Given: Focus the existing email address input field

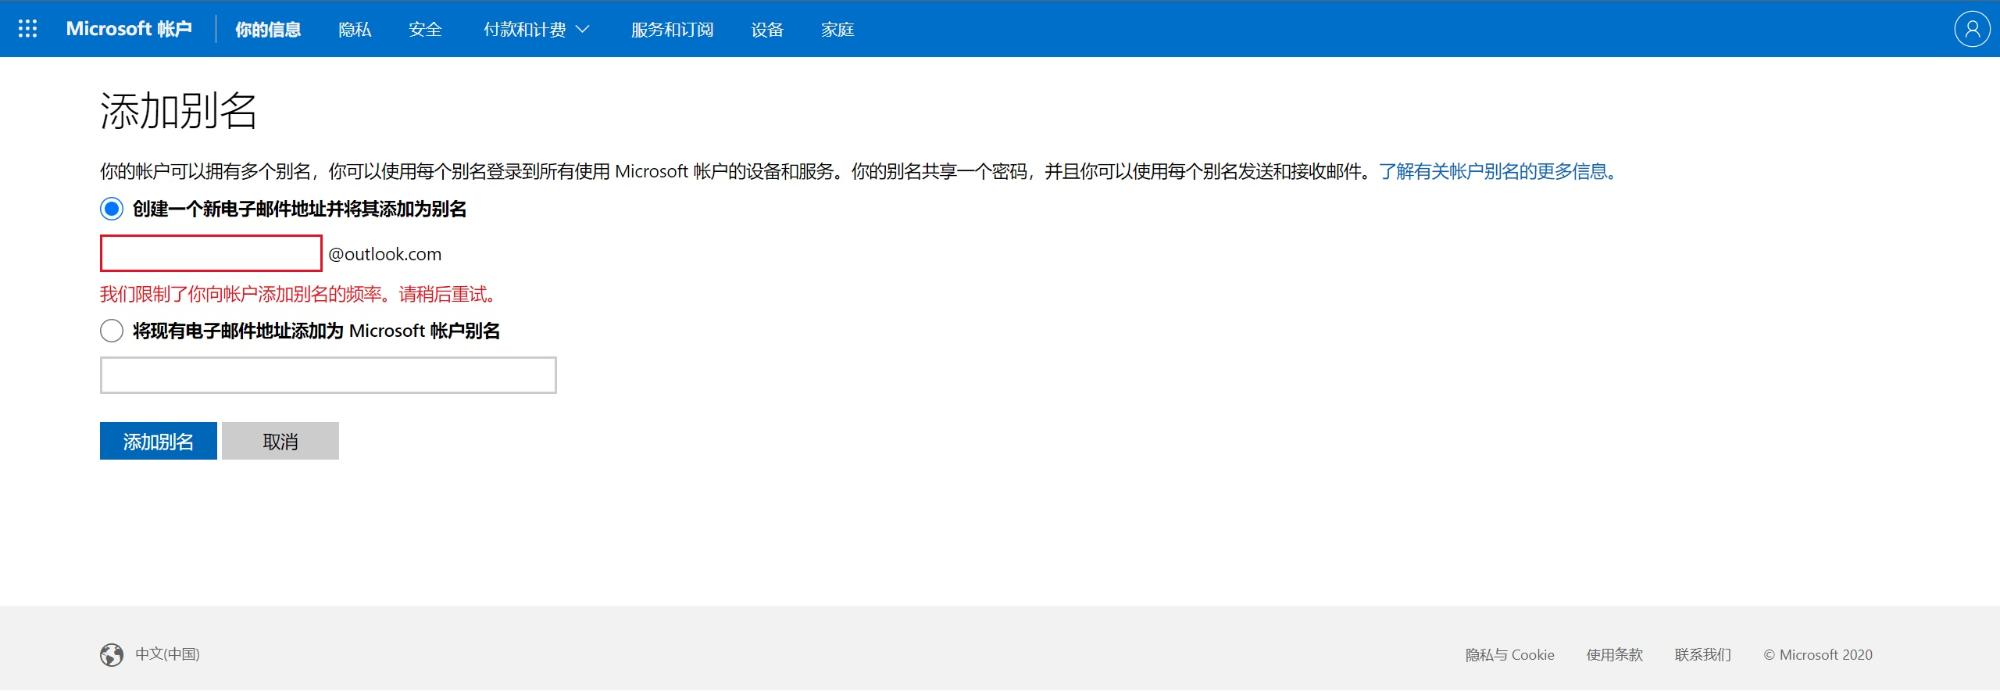Looking at the screenshot, I should pyautogui.click(x=328, y=375).
